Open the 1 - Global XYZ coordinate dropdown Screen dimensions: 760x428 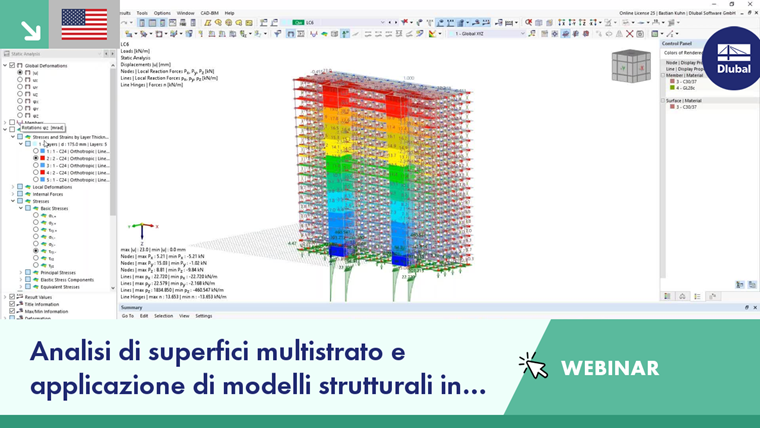coord(522,34)
